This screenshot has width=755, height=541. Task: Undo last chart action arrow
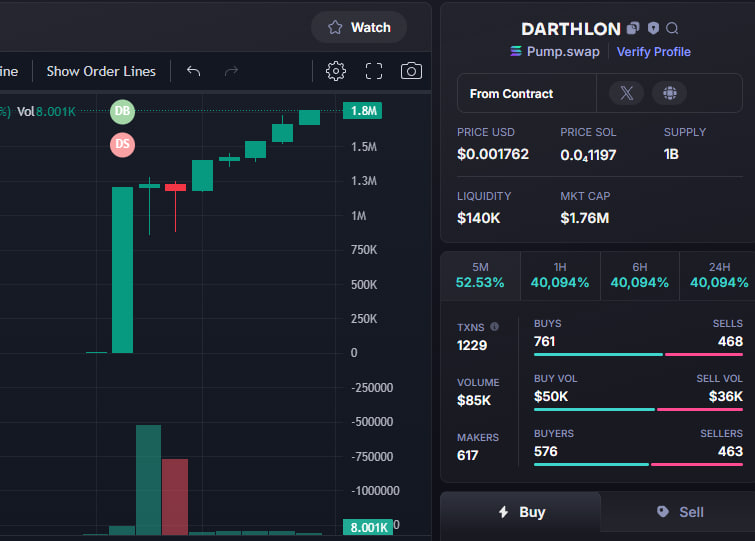(194, 71)
